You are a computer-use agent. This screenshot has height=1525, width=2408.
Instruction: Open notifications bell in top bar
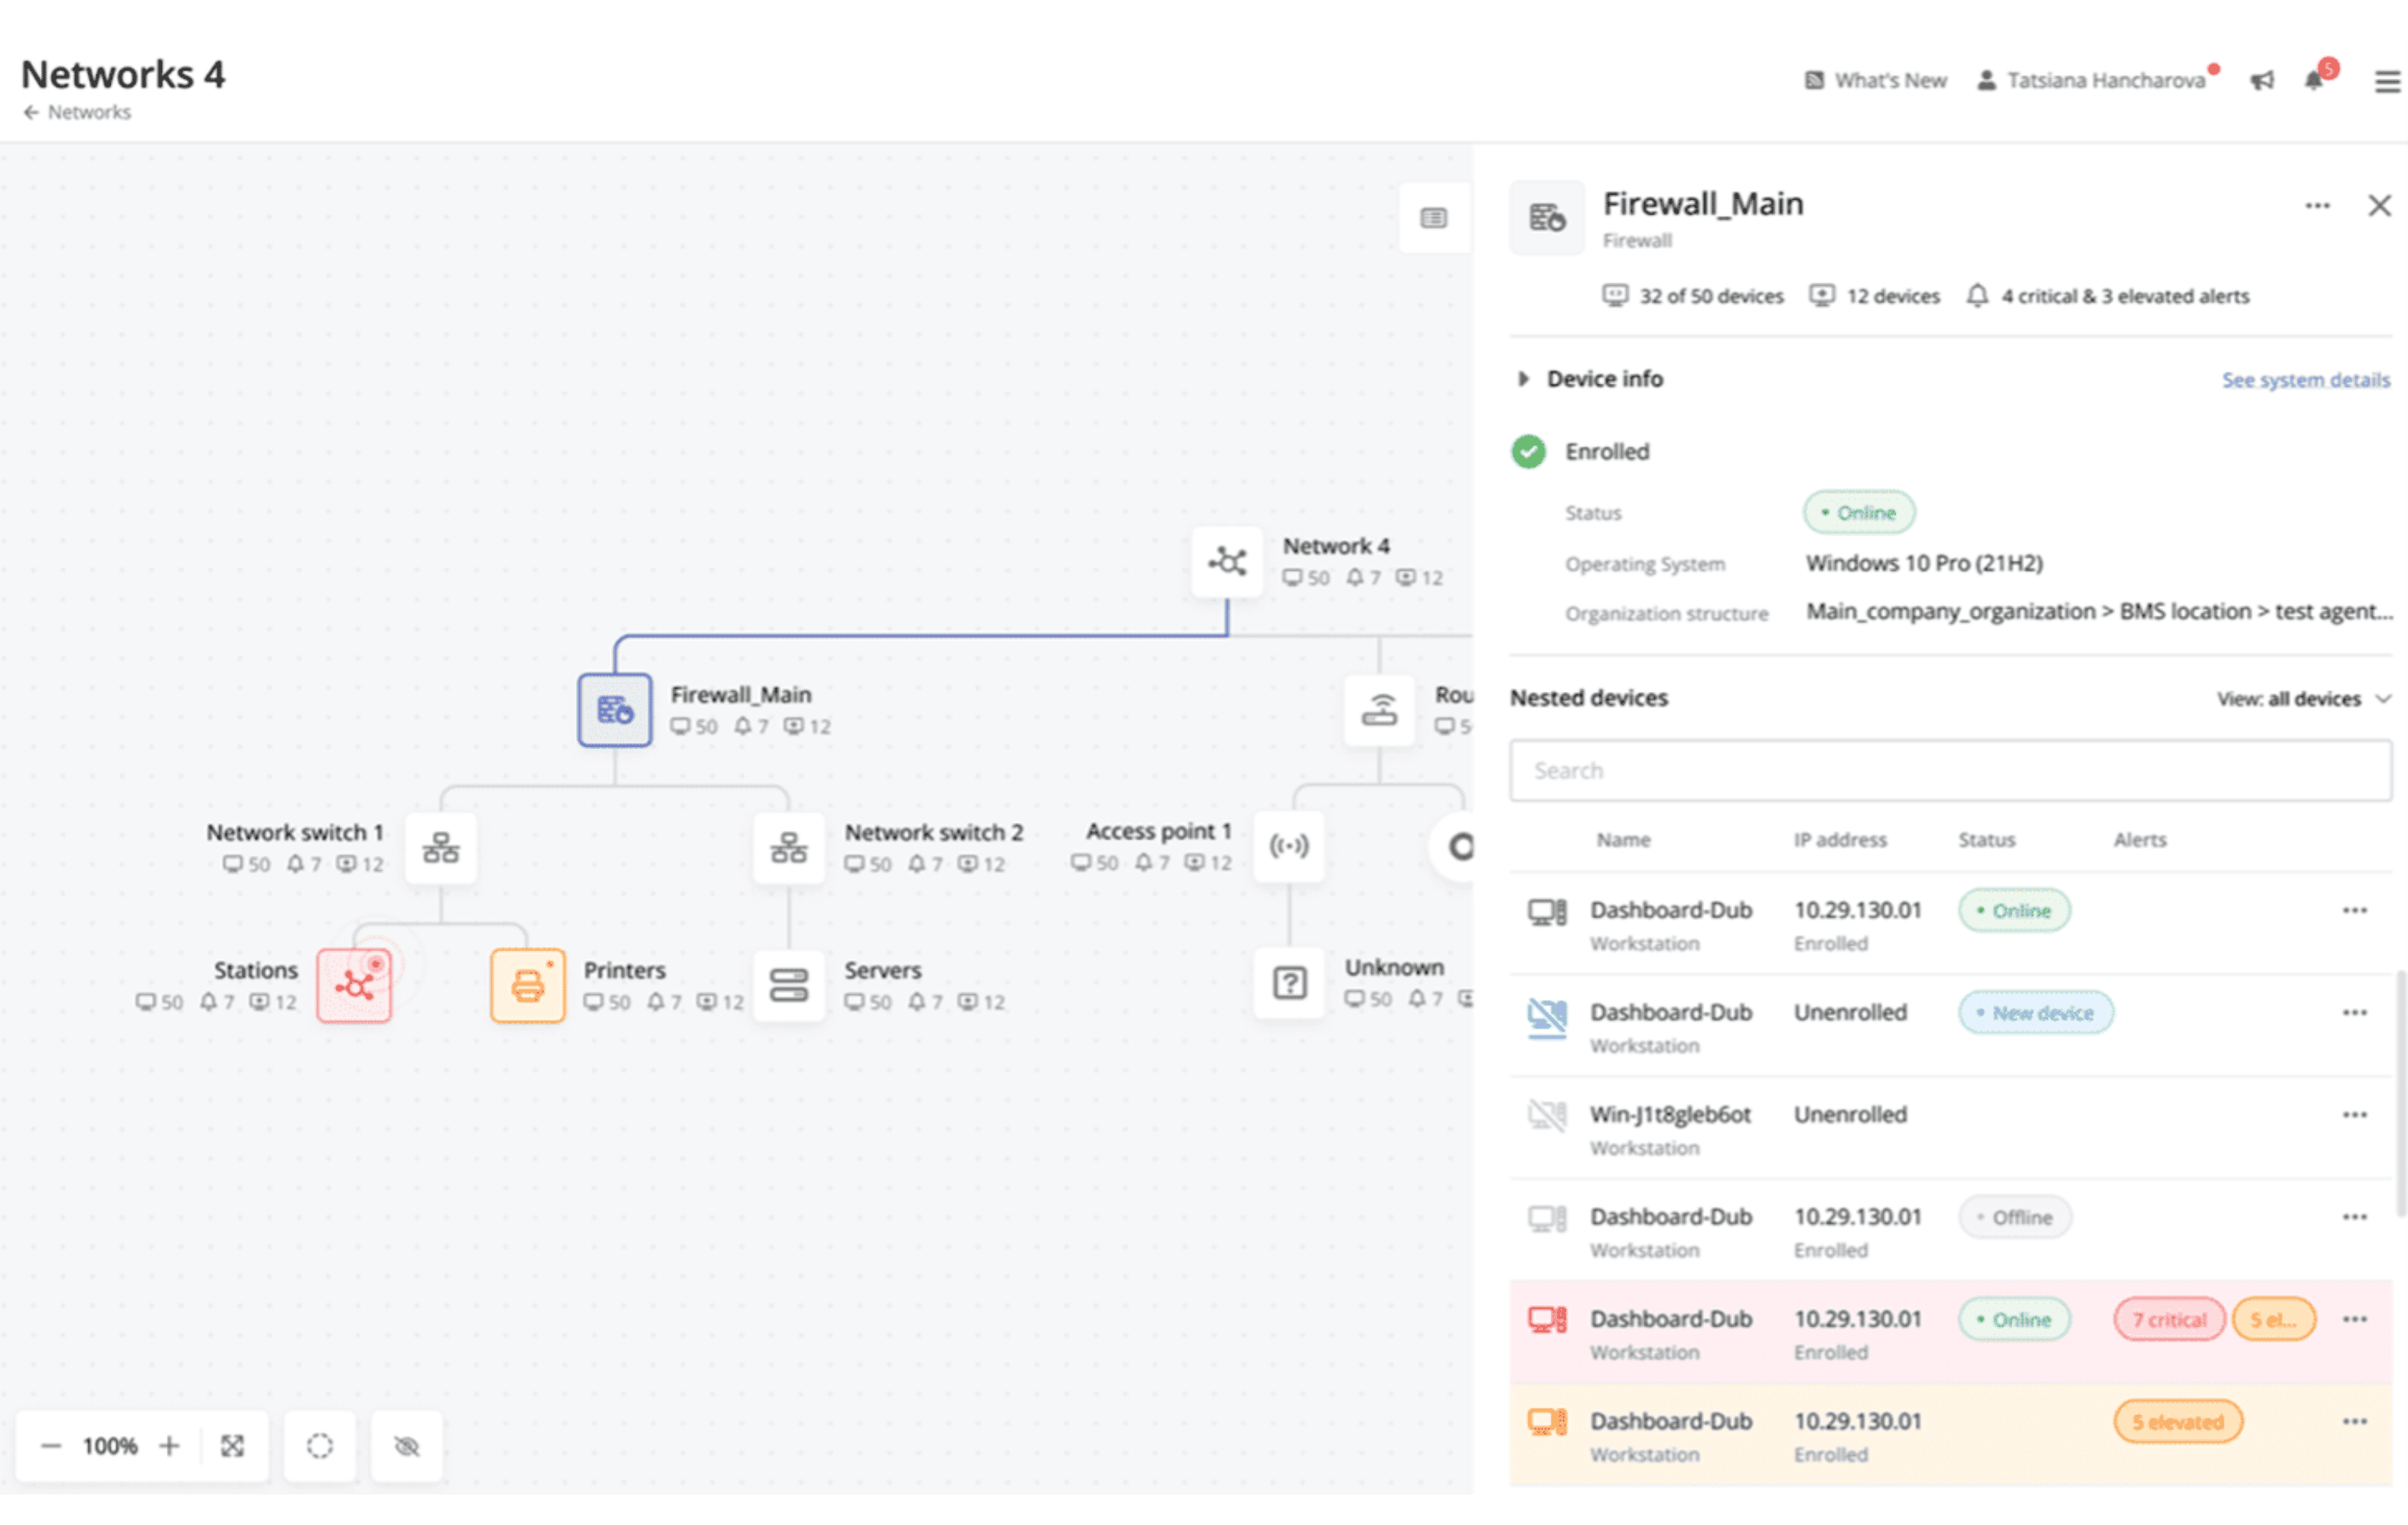(2313, 81)
